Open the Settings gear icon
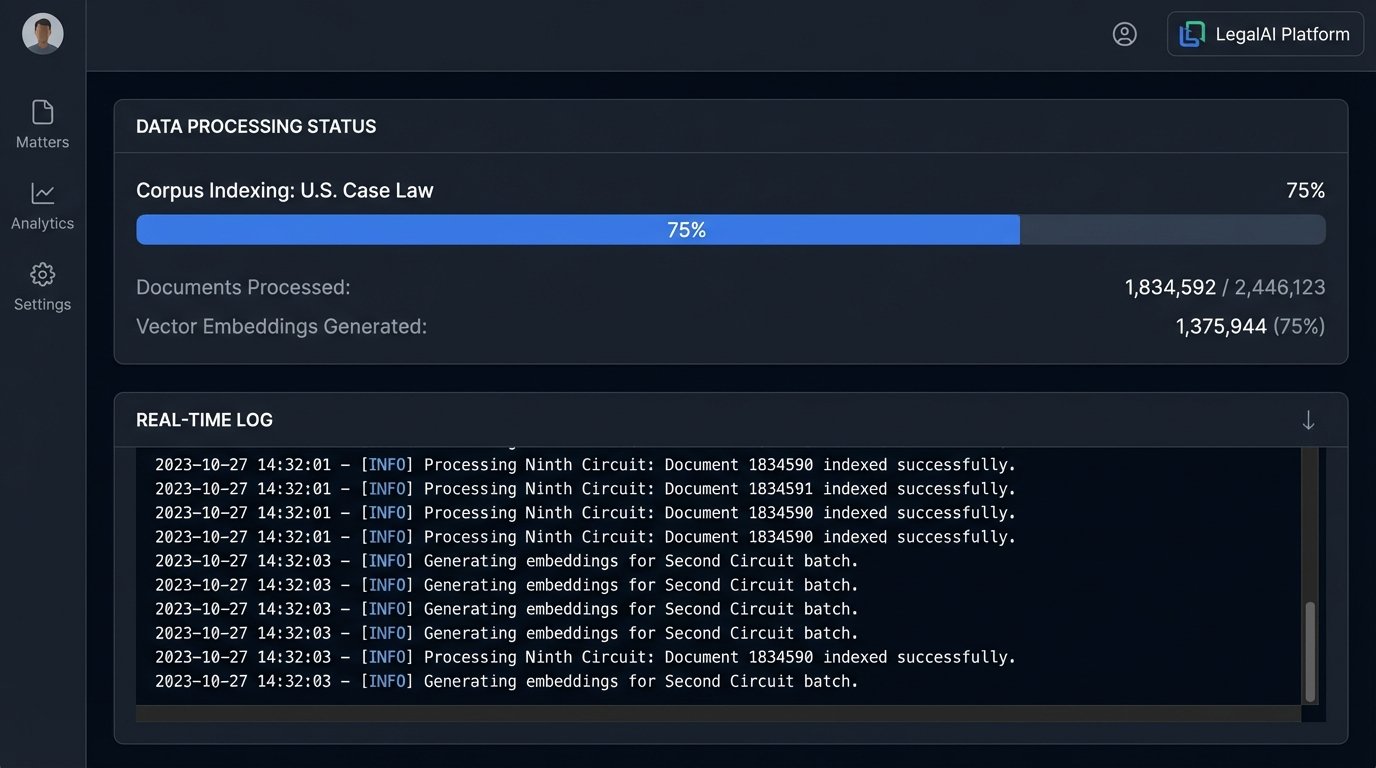Image resolution: width=1376 pixels, height=768 pixels. pyautogui.click(x=42, y=274)
